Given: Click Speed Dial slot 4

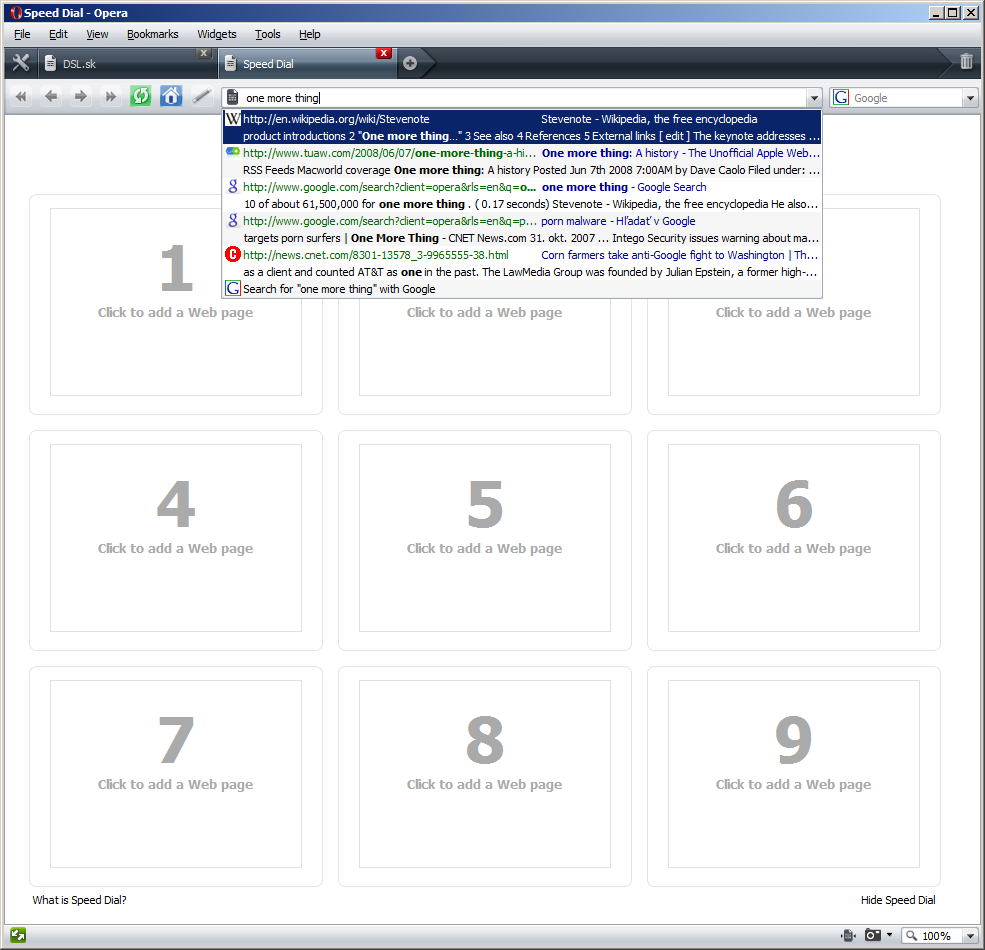Looking at the screenshot, I should 176,538.
